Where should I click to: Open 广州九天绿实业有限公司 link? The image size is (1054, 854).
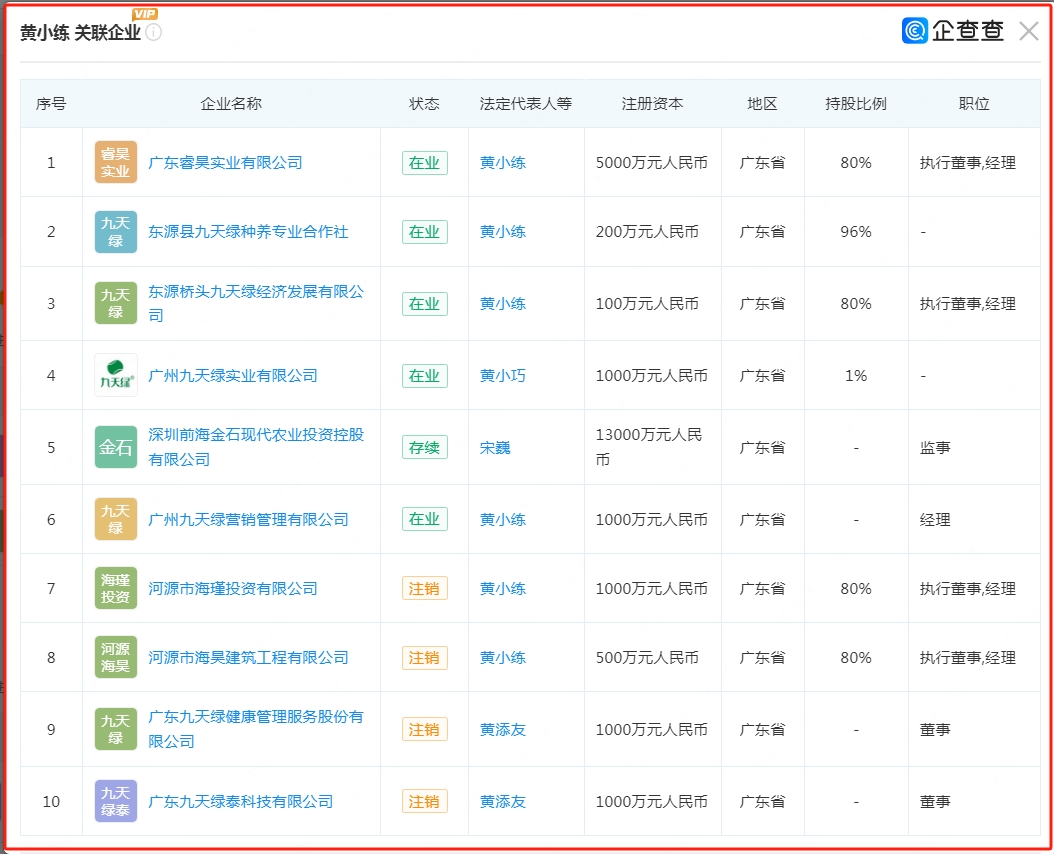click(233, 376)
